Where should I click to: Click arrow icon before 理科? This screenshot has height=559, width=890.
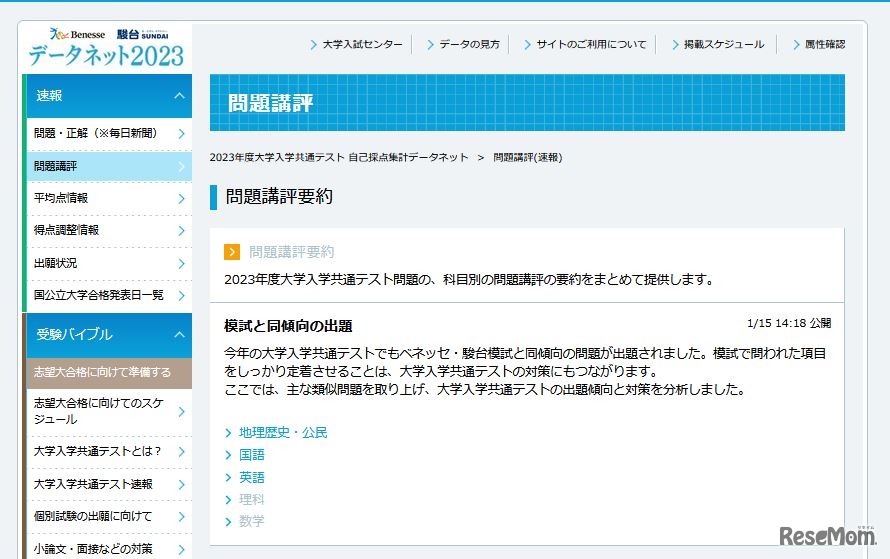228,500
